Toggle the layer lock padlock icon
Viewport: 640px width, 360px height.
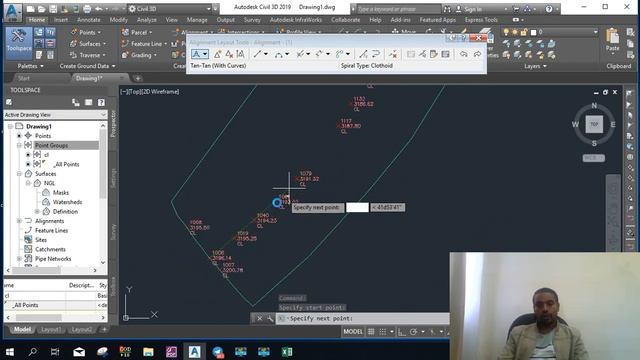524,32
